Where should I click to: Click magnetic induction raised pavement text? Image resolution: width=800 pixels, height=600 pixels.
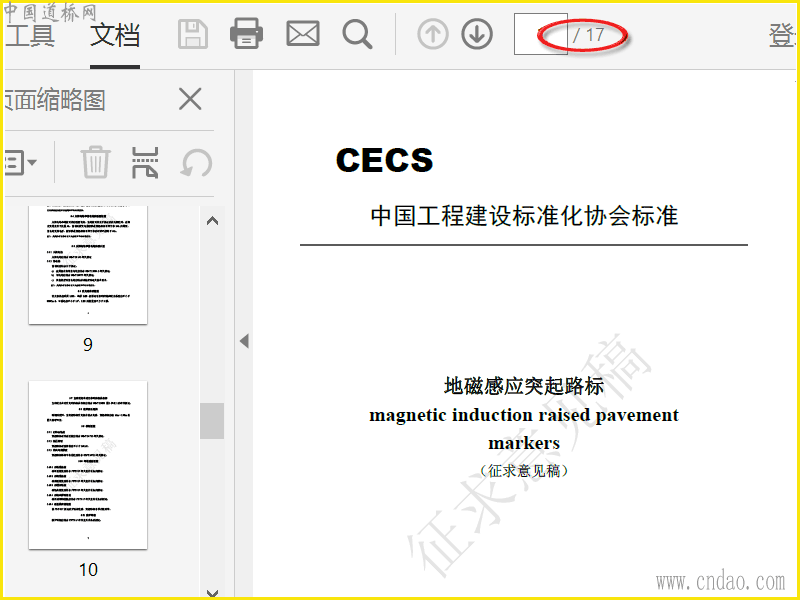pyautogui.click(x=524, y=415)
